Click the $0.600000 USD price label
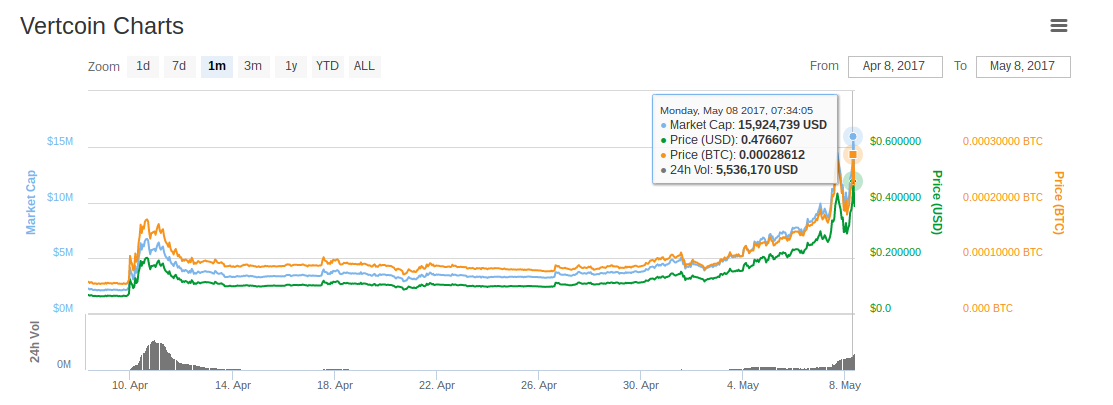1113x405 pixels. pos(895,142)
